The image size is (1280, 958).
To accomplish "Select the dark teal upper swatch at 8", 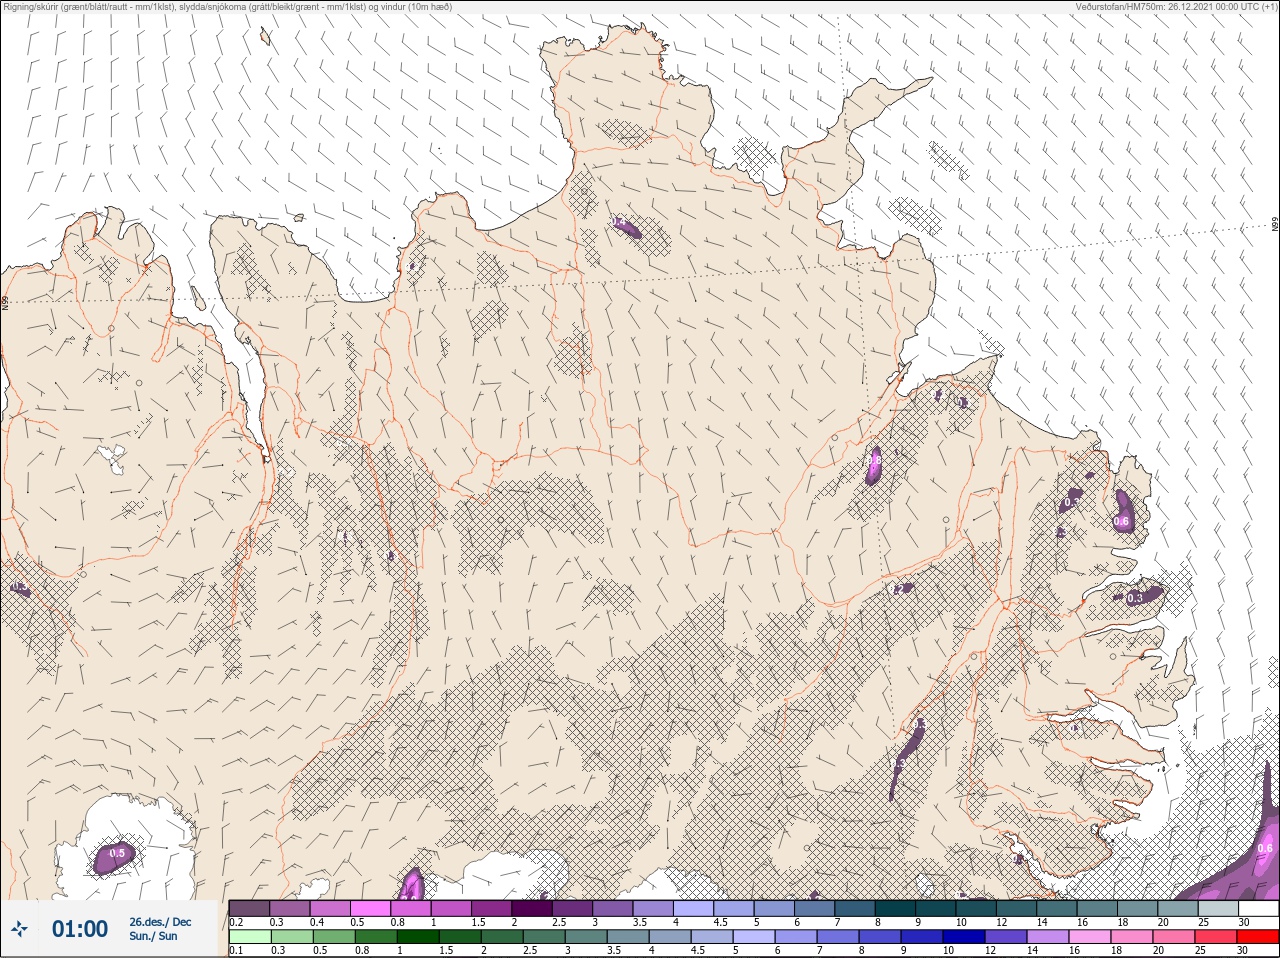I will pyautogui.click(x=895, y=909).
